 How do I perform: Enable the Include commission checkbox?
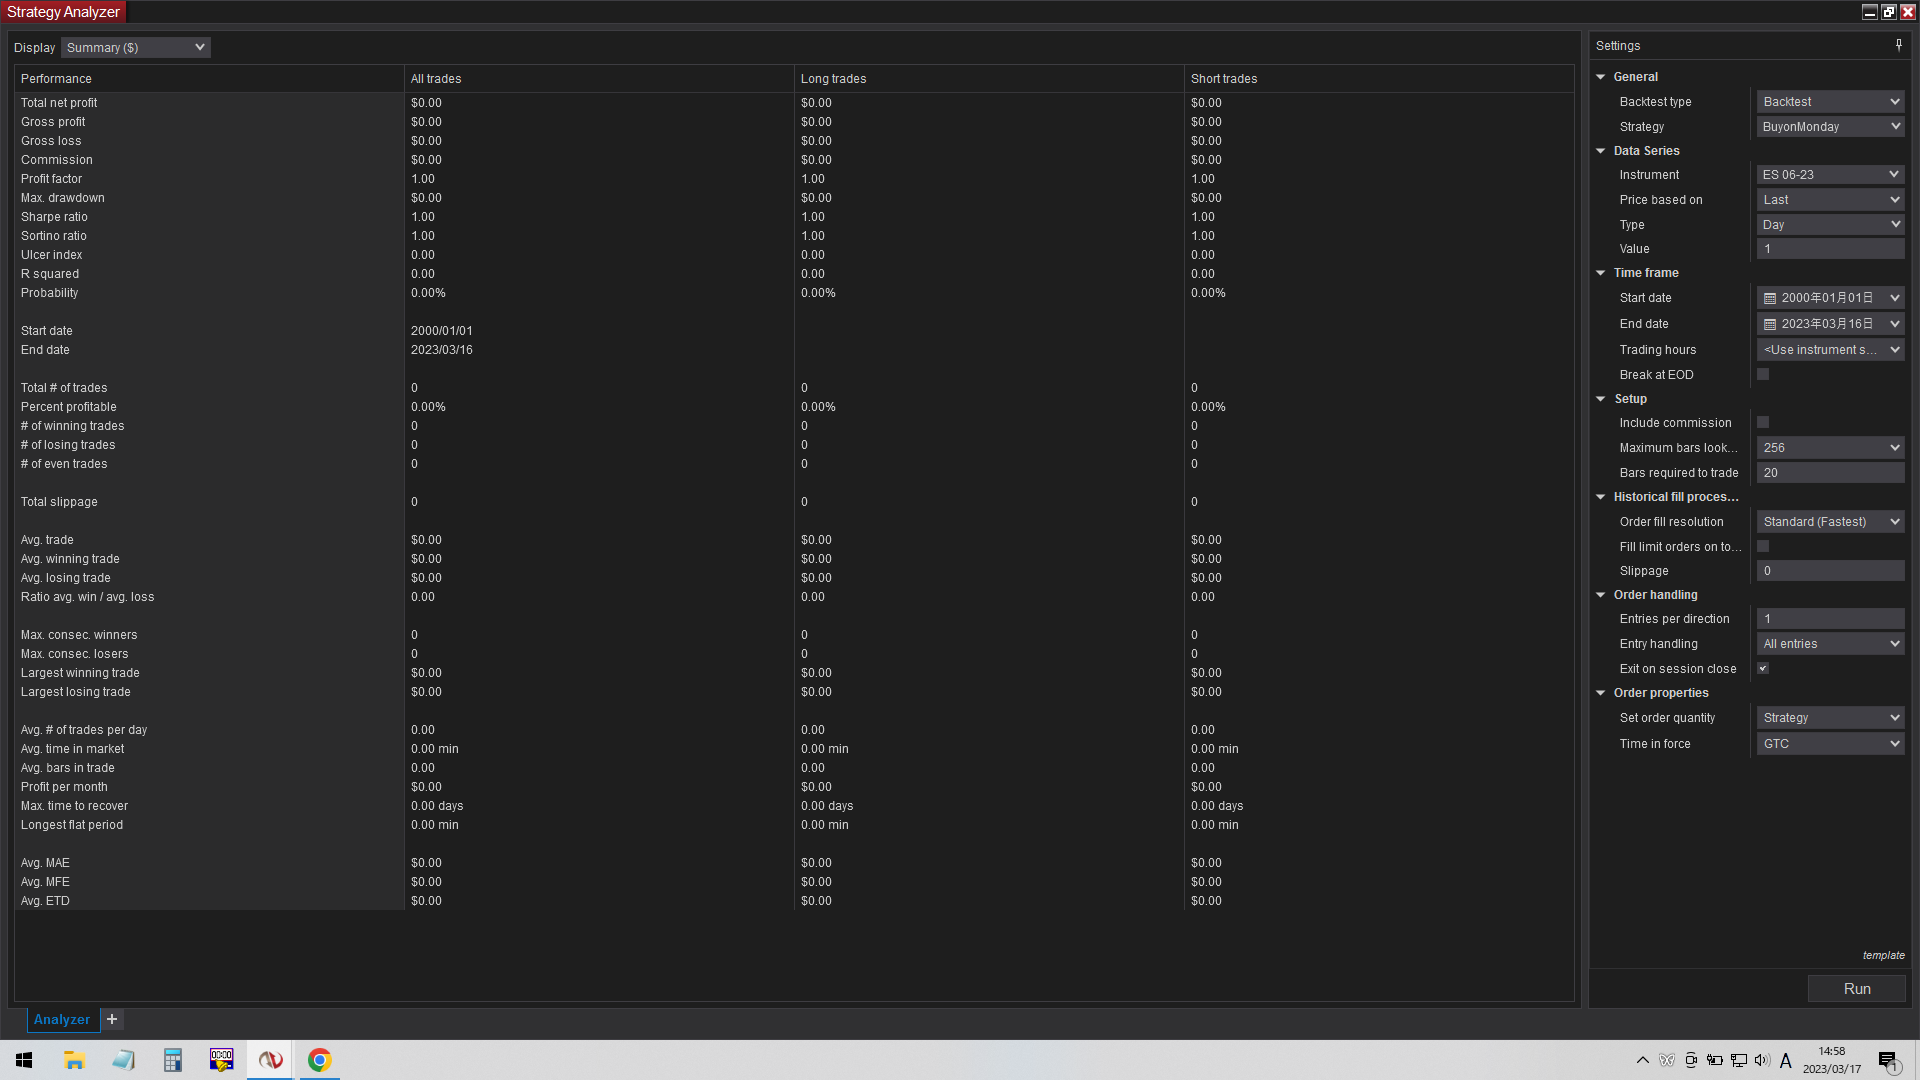click(x=1763, y=423)
